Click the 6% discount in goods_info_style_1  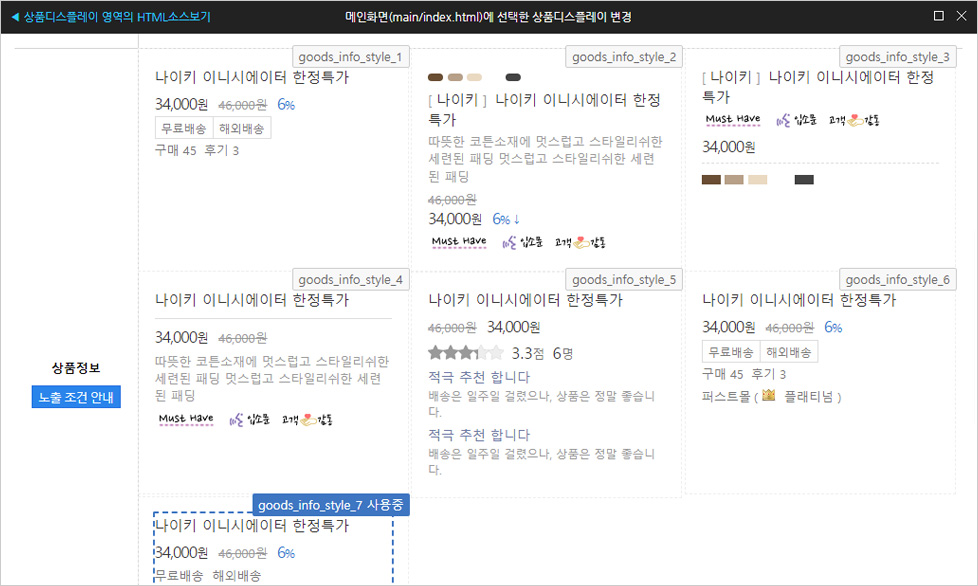(286, 105)
